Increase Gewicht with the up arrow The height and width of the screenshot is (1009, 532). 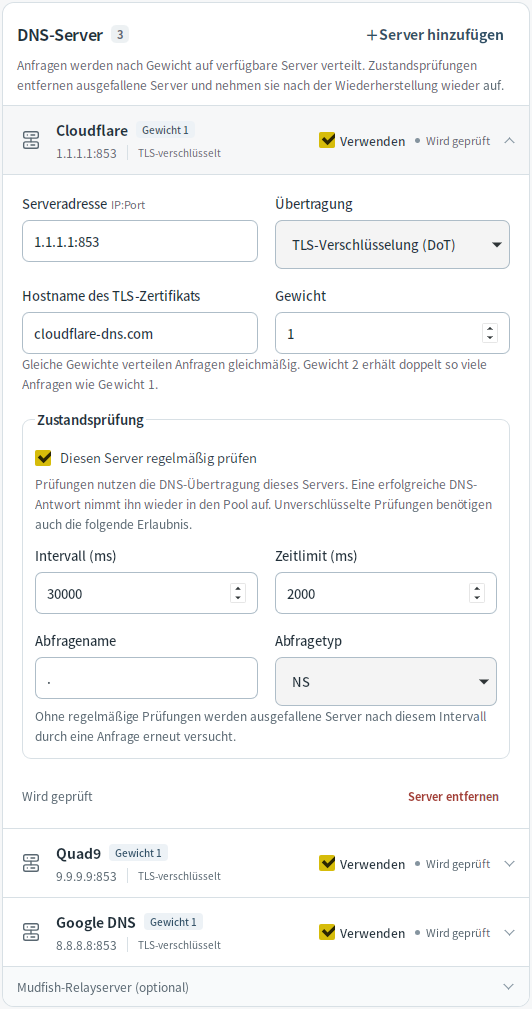point(490,328)
